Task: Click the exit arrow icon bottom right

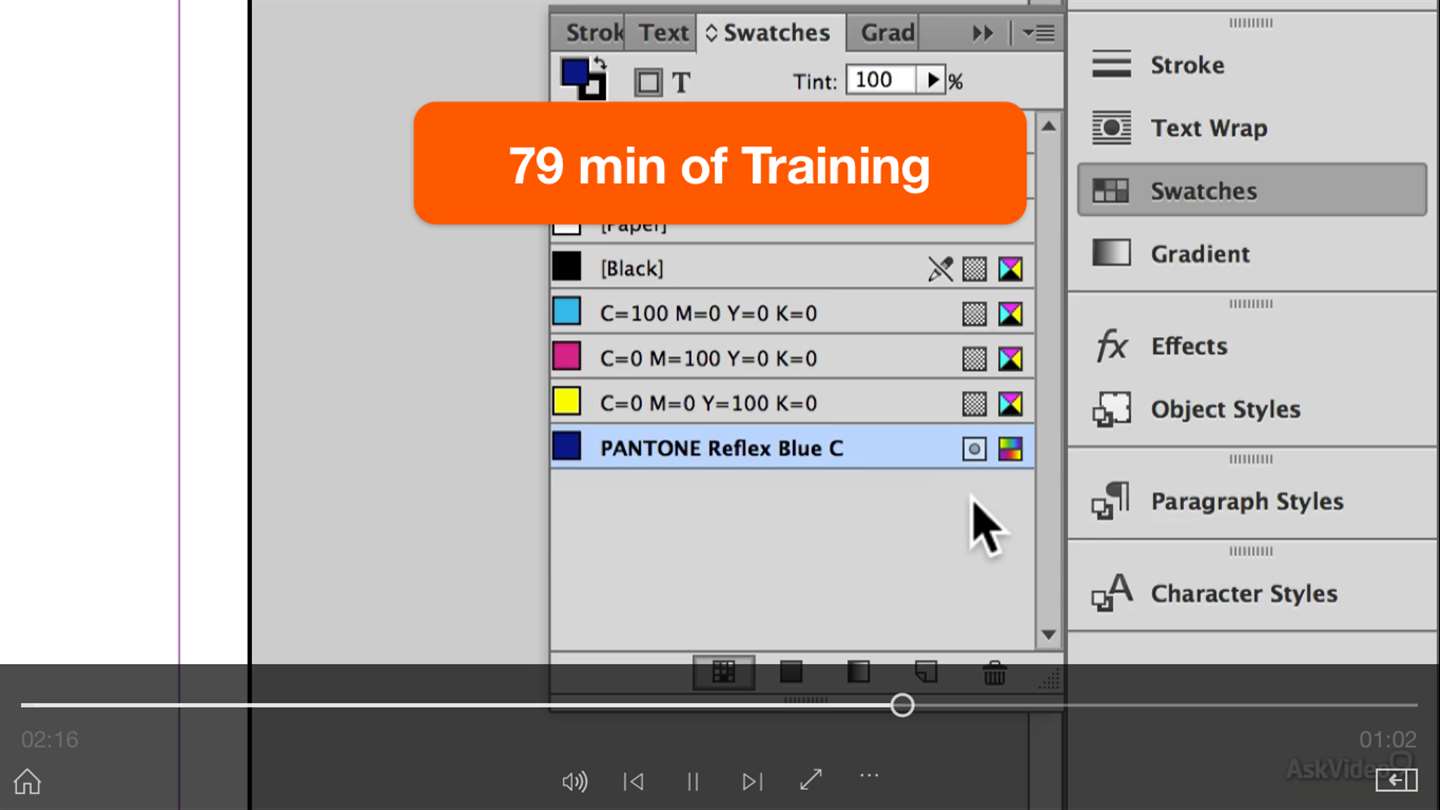Action: coord(1396,779)
